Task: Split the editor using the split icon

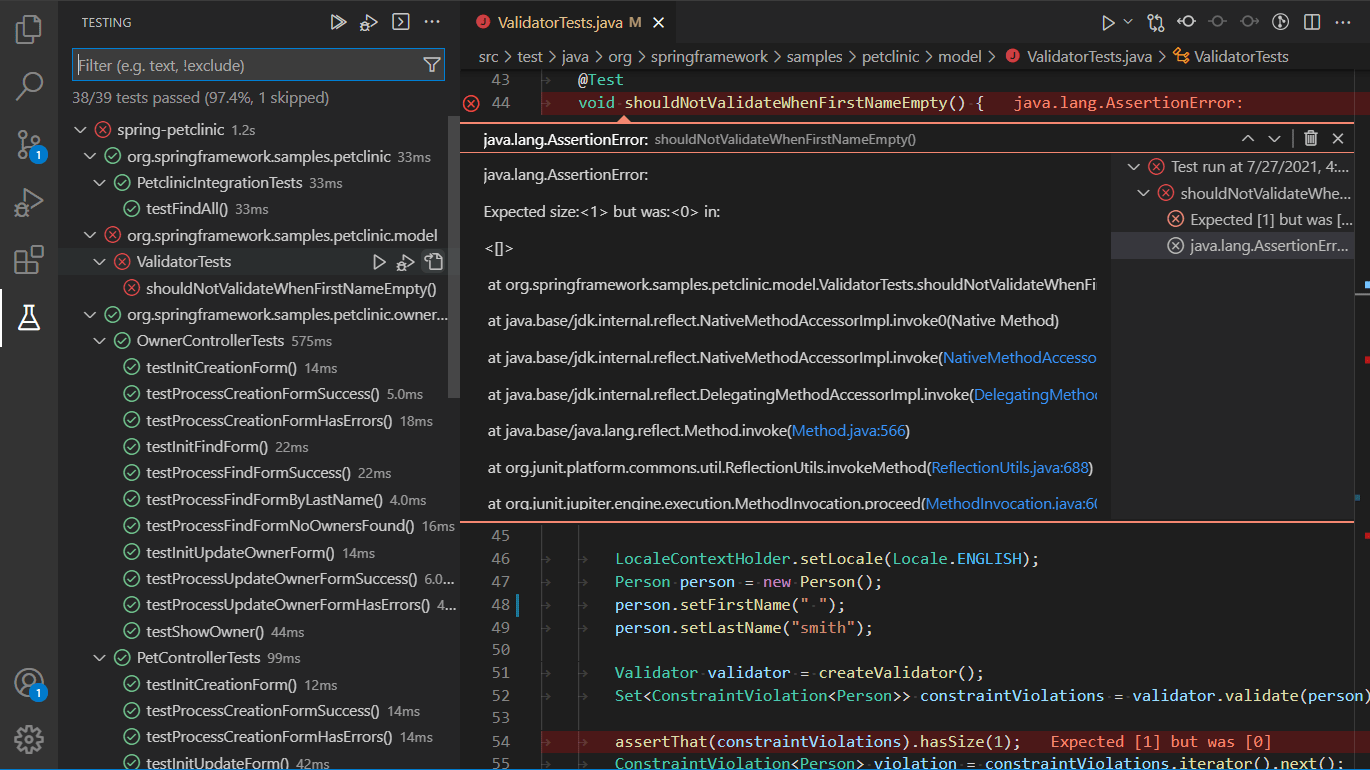Action: [x=1313, y=21]
